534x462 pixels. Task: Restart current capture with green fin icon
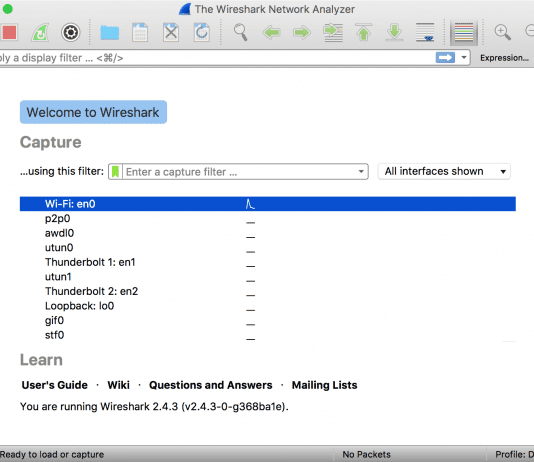point(40,33)
